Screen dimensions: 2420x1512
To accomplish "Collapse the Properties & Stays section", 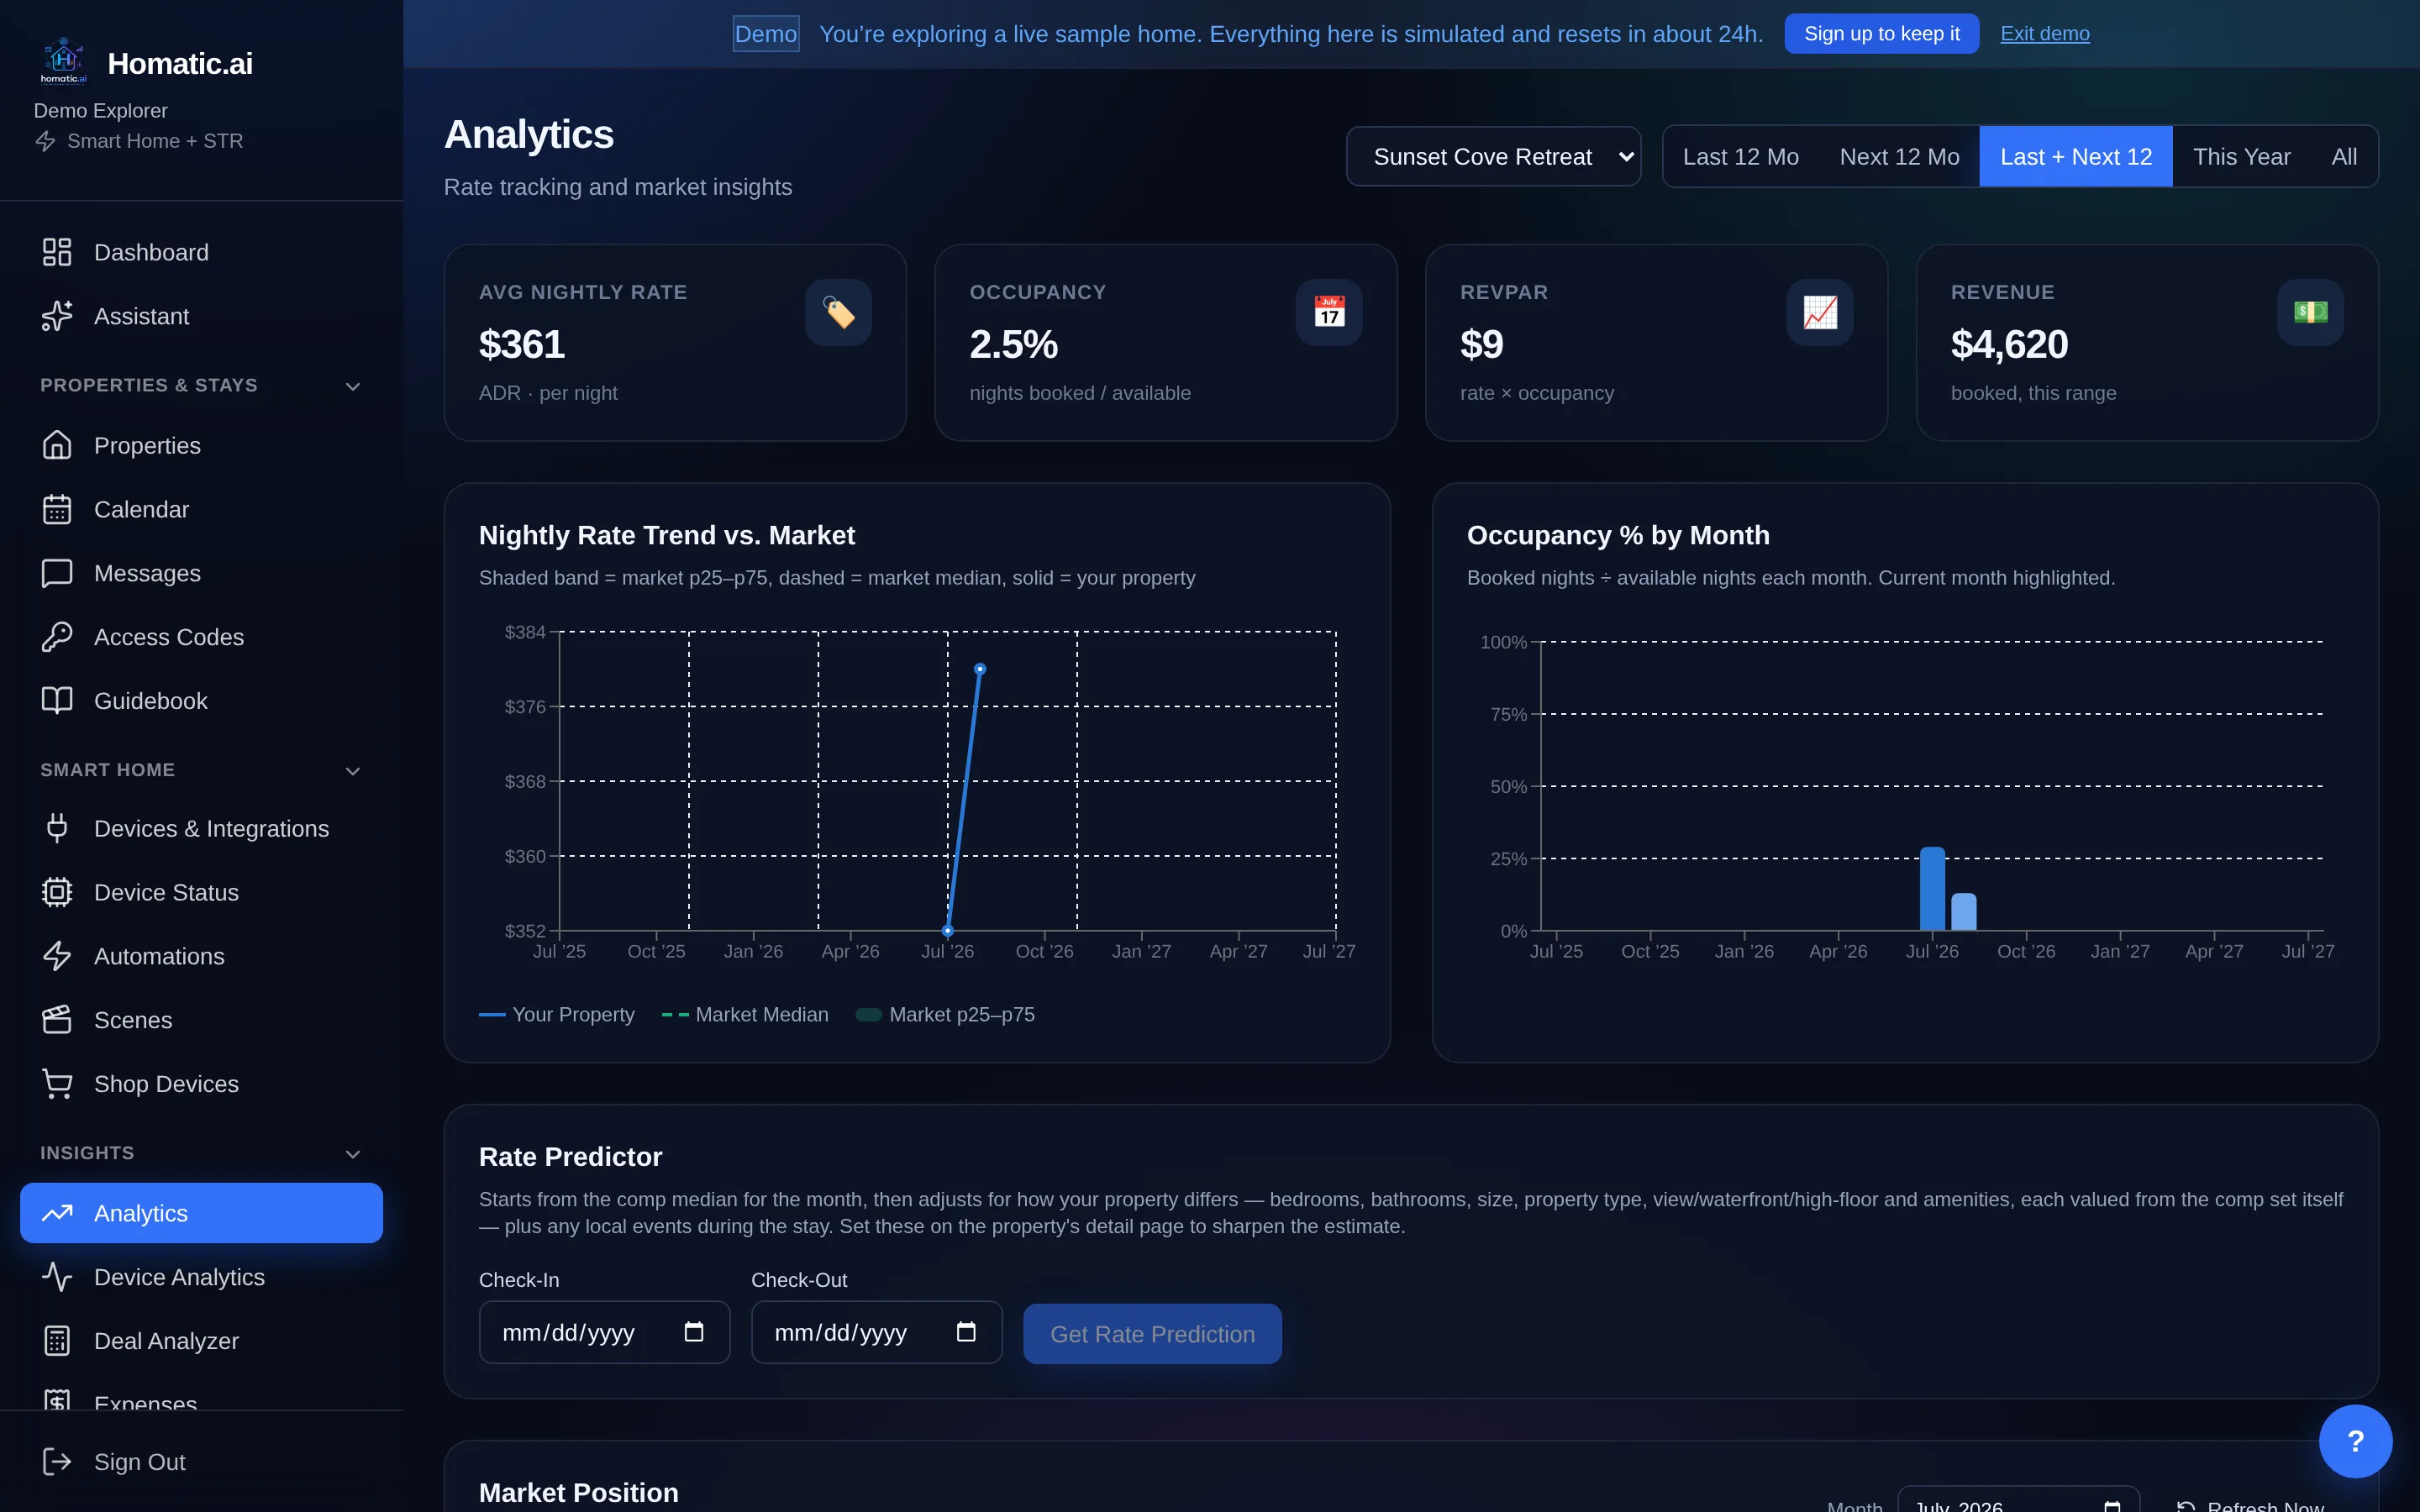I will [x=353, y=386].
